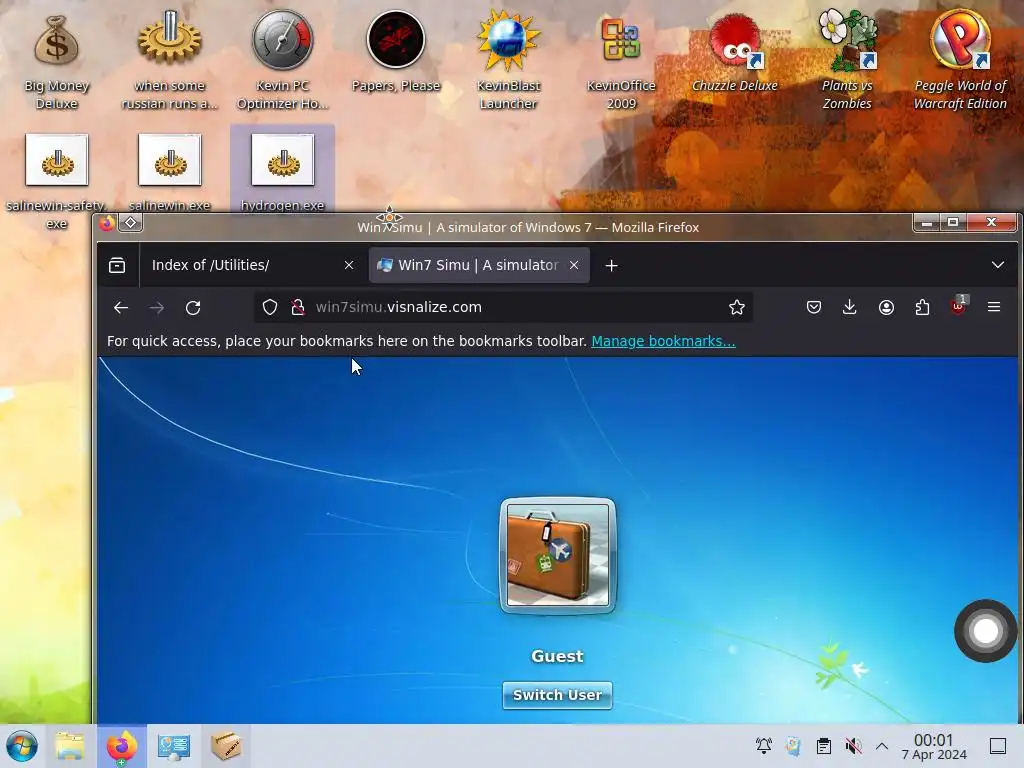
Task: Open the tray icon beside the notifications bell
Action: tap(793, 746)
